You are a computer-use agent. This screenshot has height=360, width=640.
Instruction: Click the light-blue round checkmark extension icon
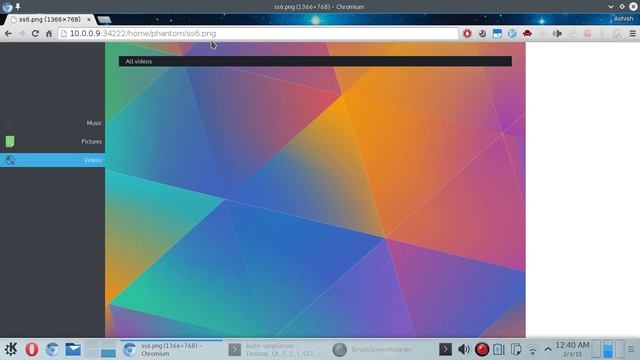point(512,33)
